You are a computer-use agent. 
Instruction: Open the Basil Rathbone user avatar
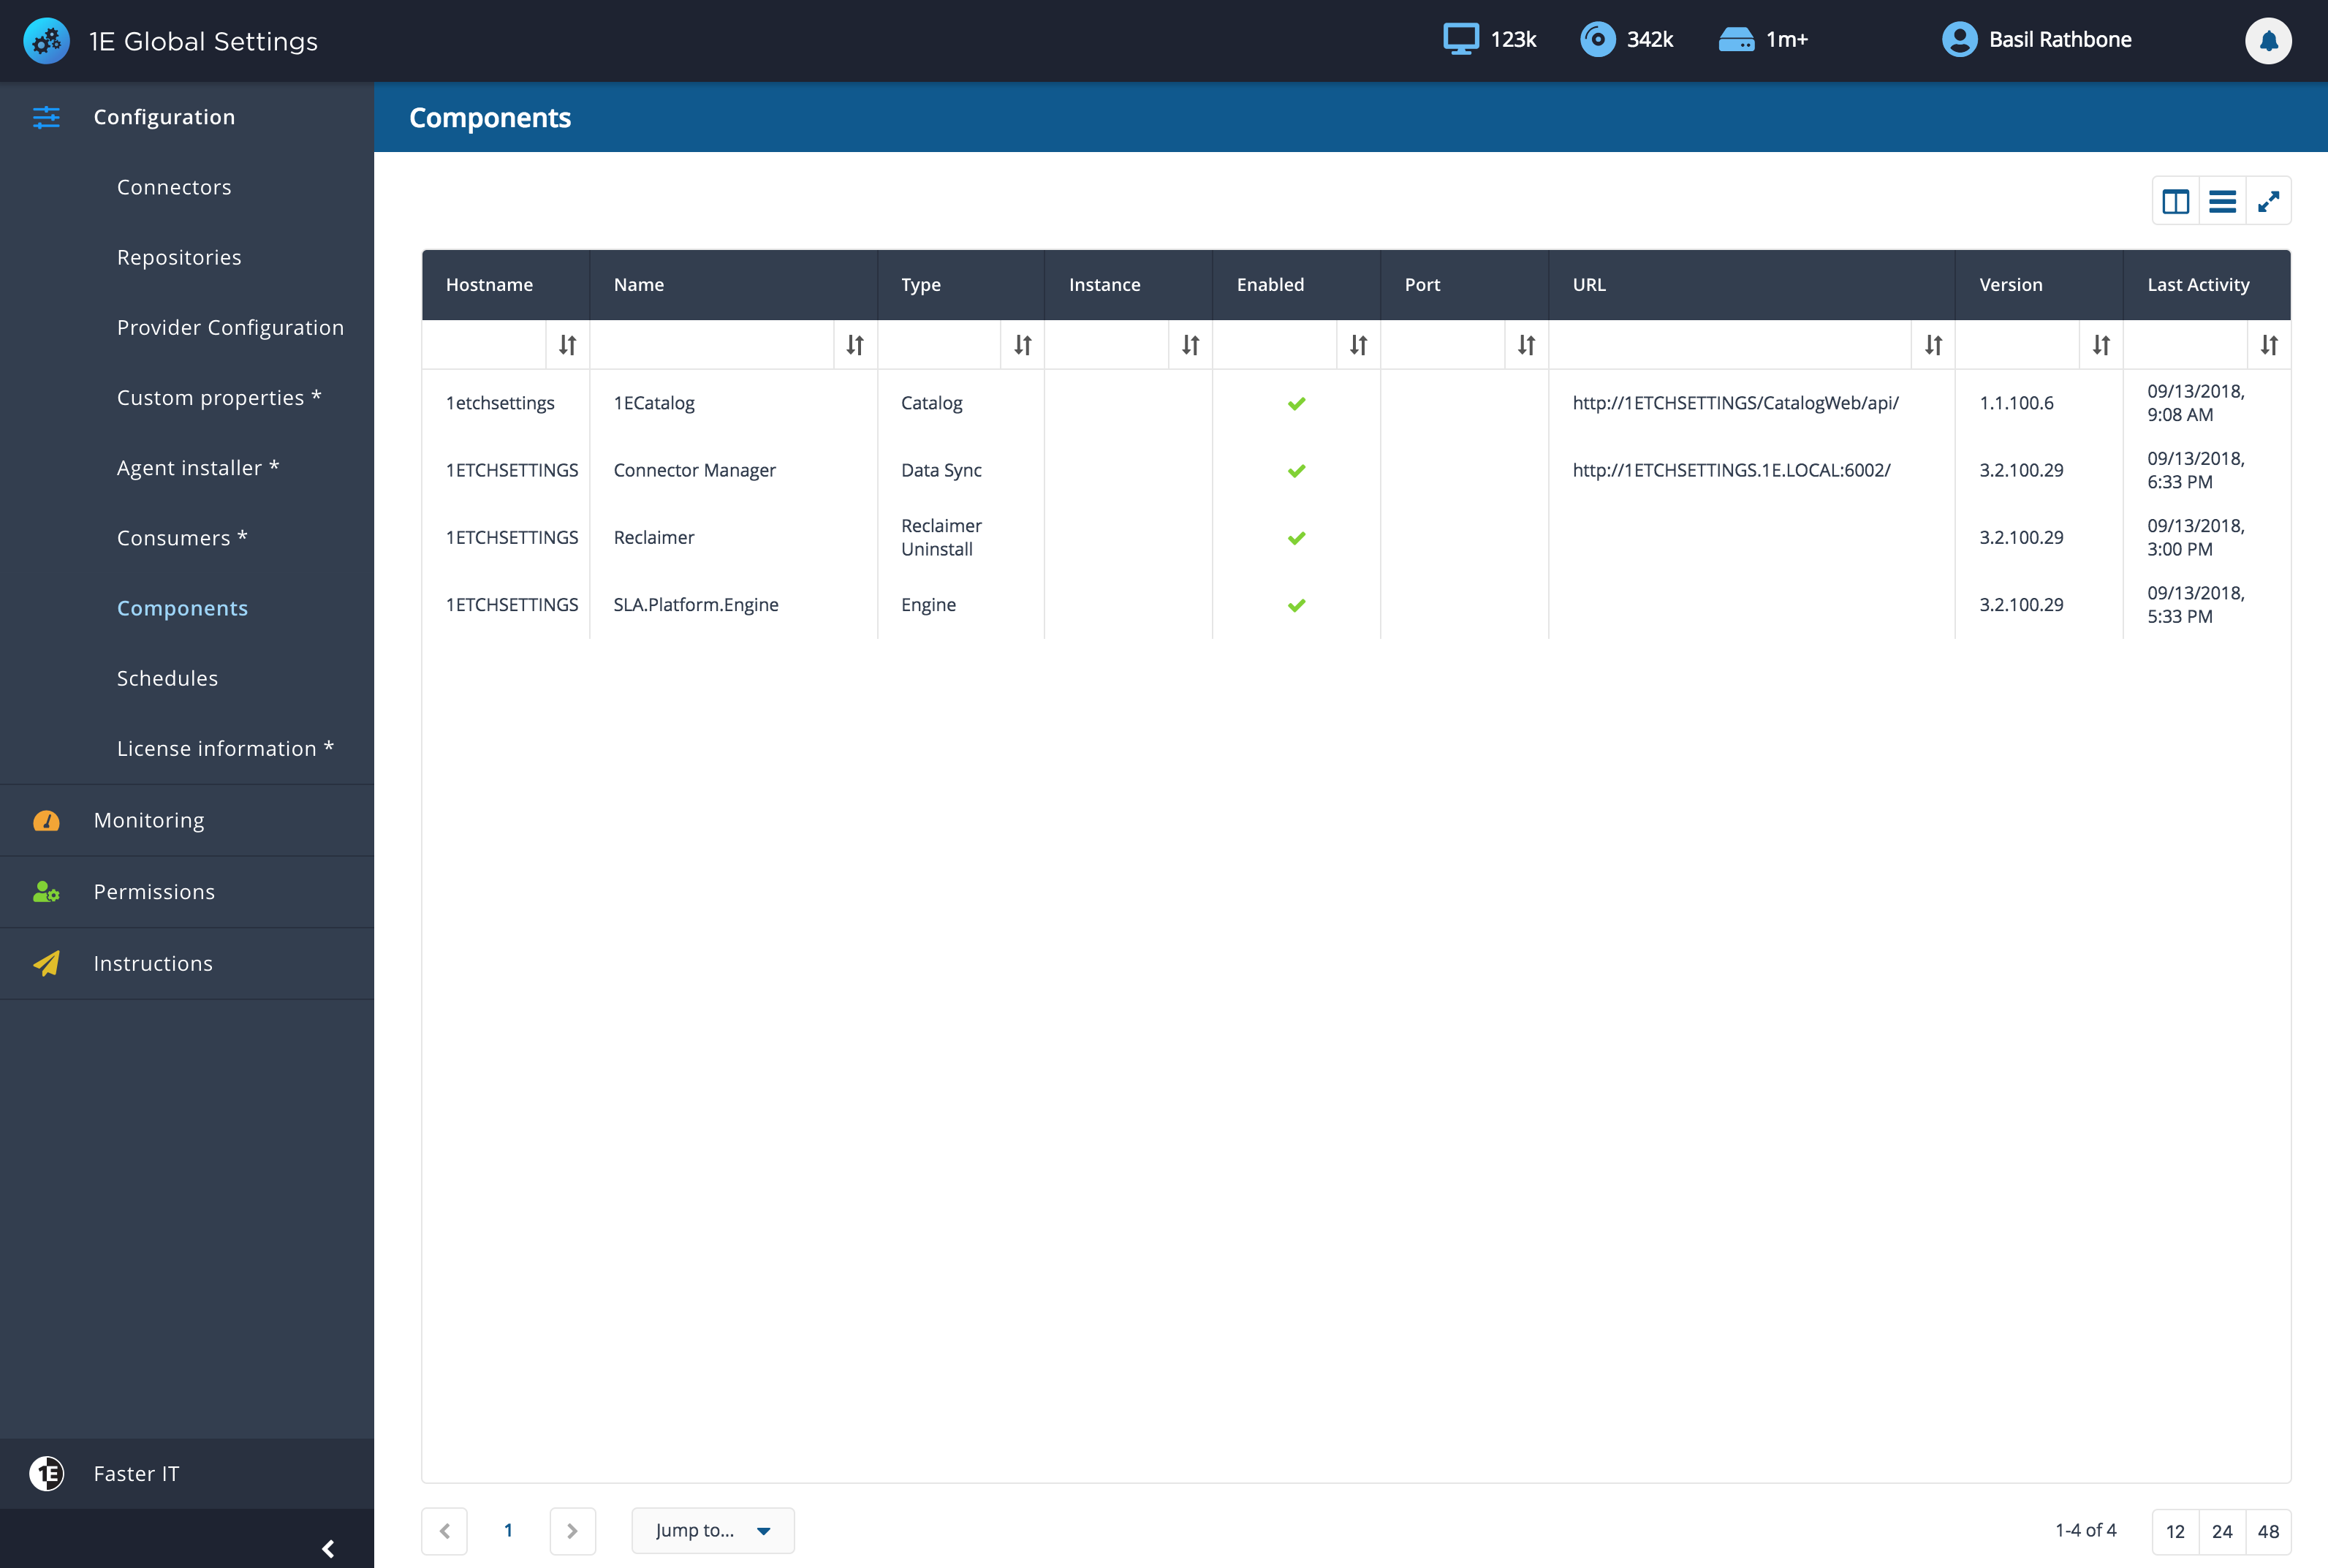click(x=1959, y=39)
